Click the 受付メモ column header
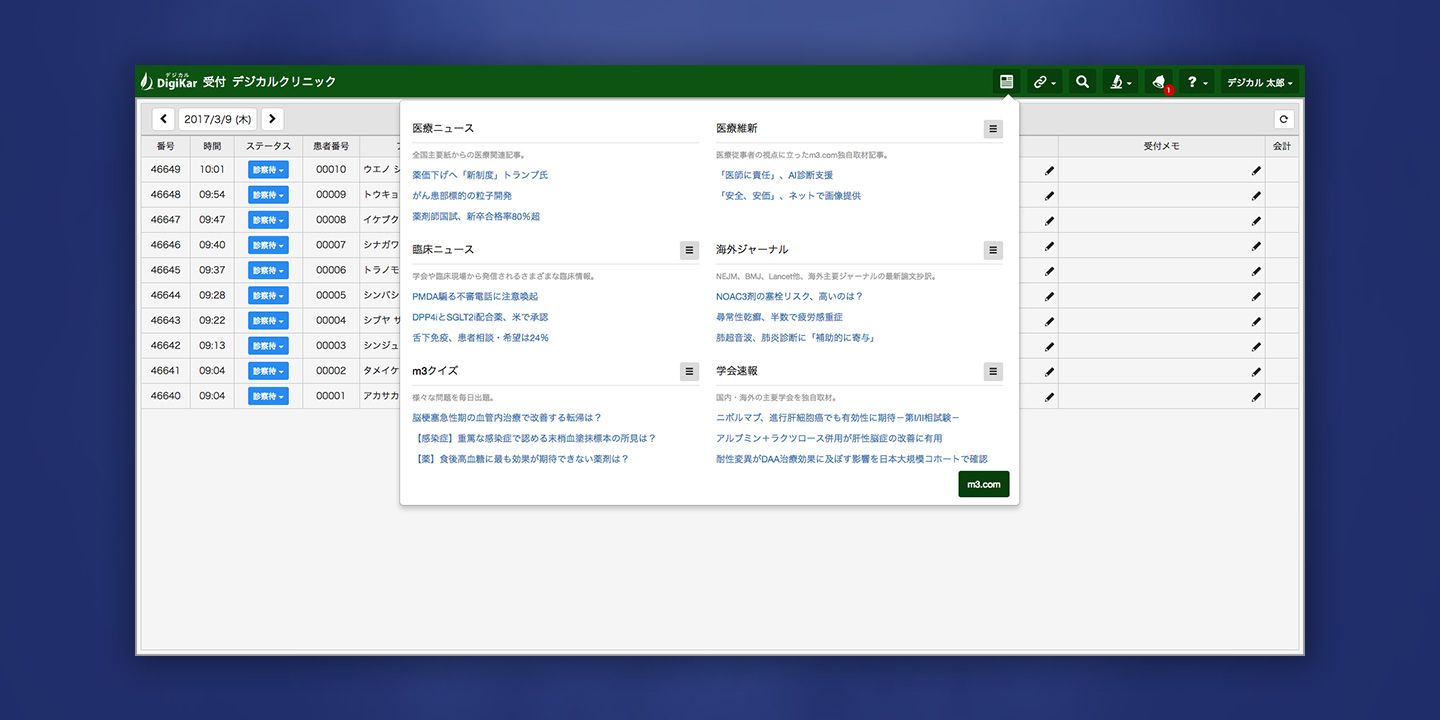Viewport: 1440px width, 720px height. click(x=1162, y=146)
